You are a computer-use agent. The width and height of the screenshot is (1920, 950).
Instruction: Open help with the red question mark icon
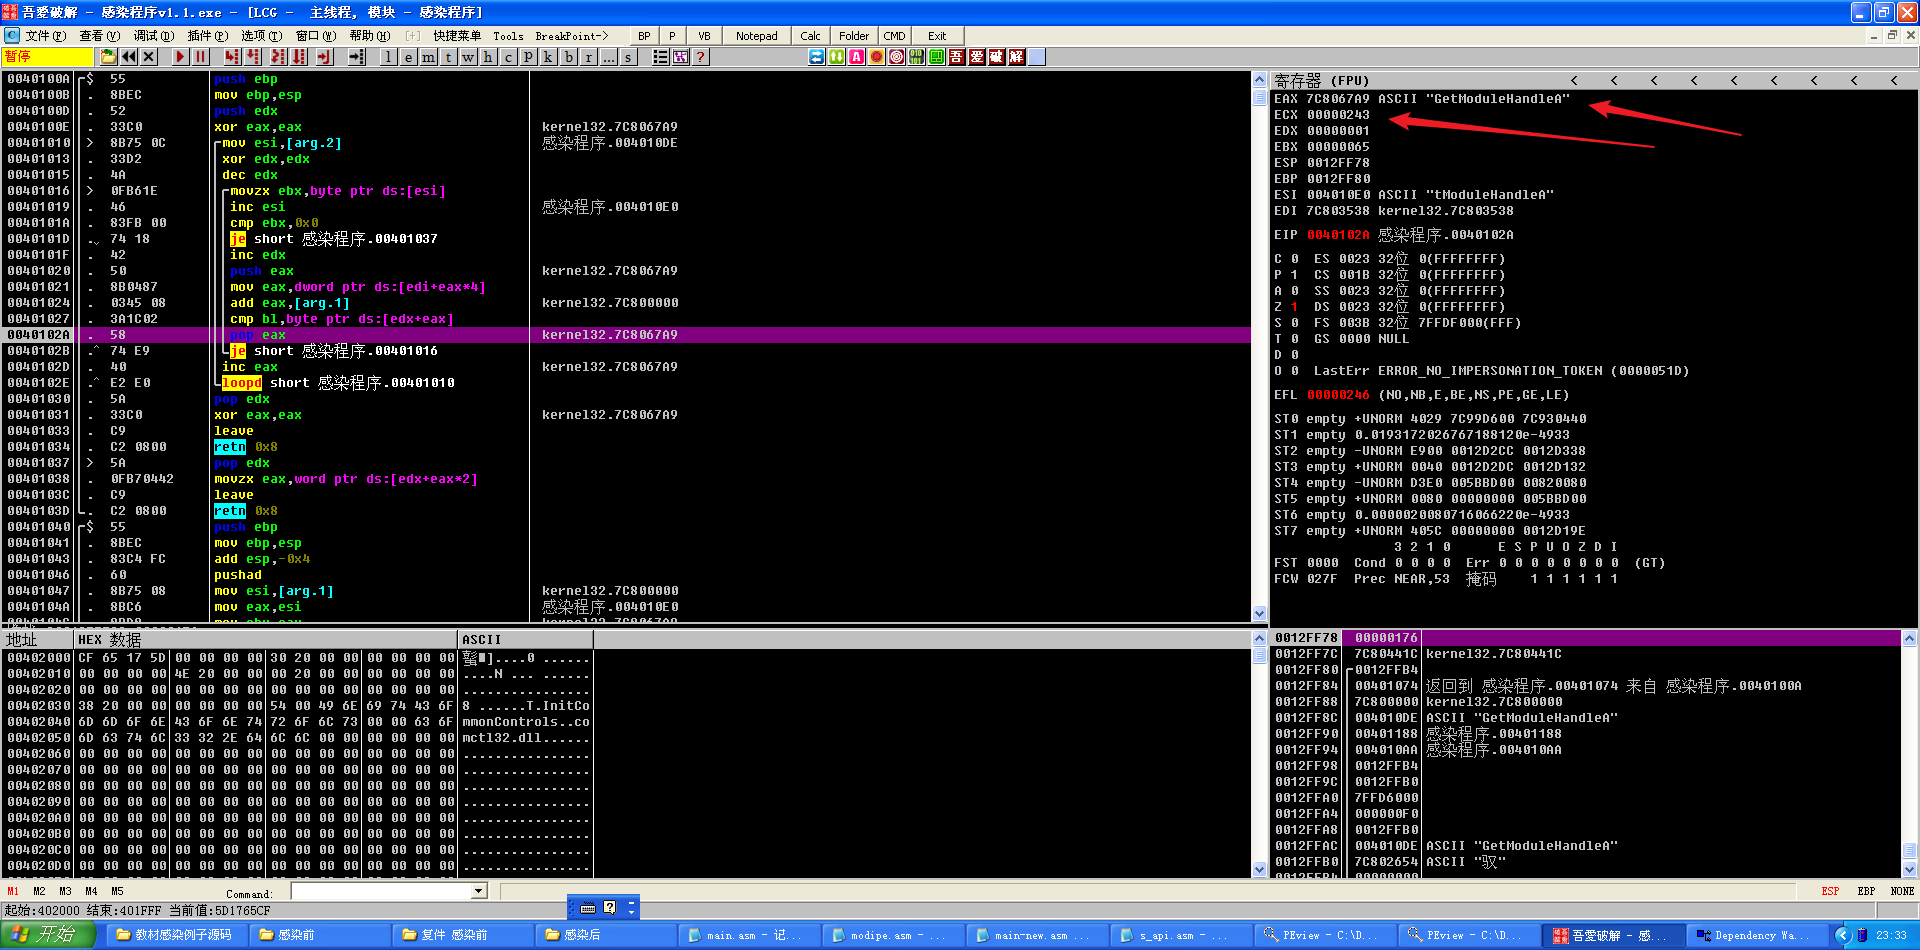click(700, 57)
